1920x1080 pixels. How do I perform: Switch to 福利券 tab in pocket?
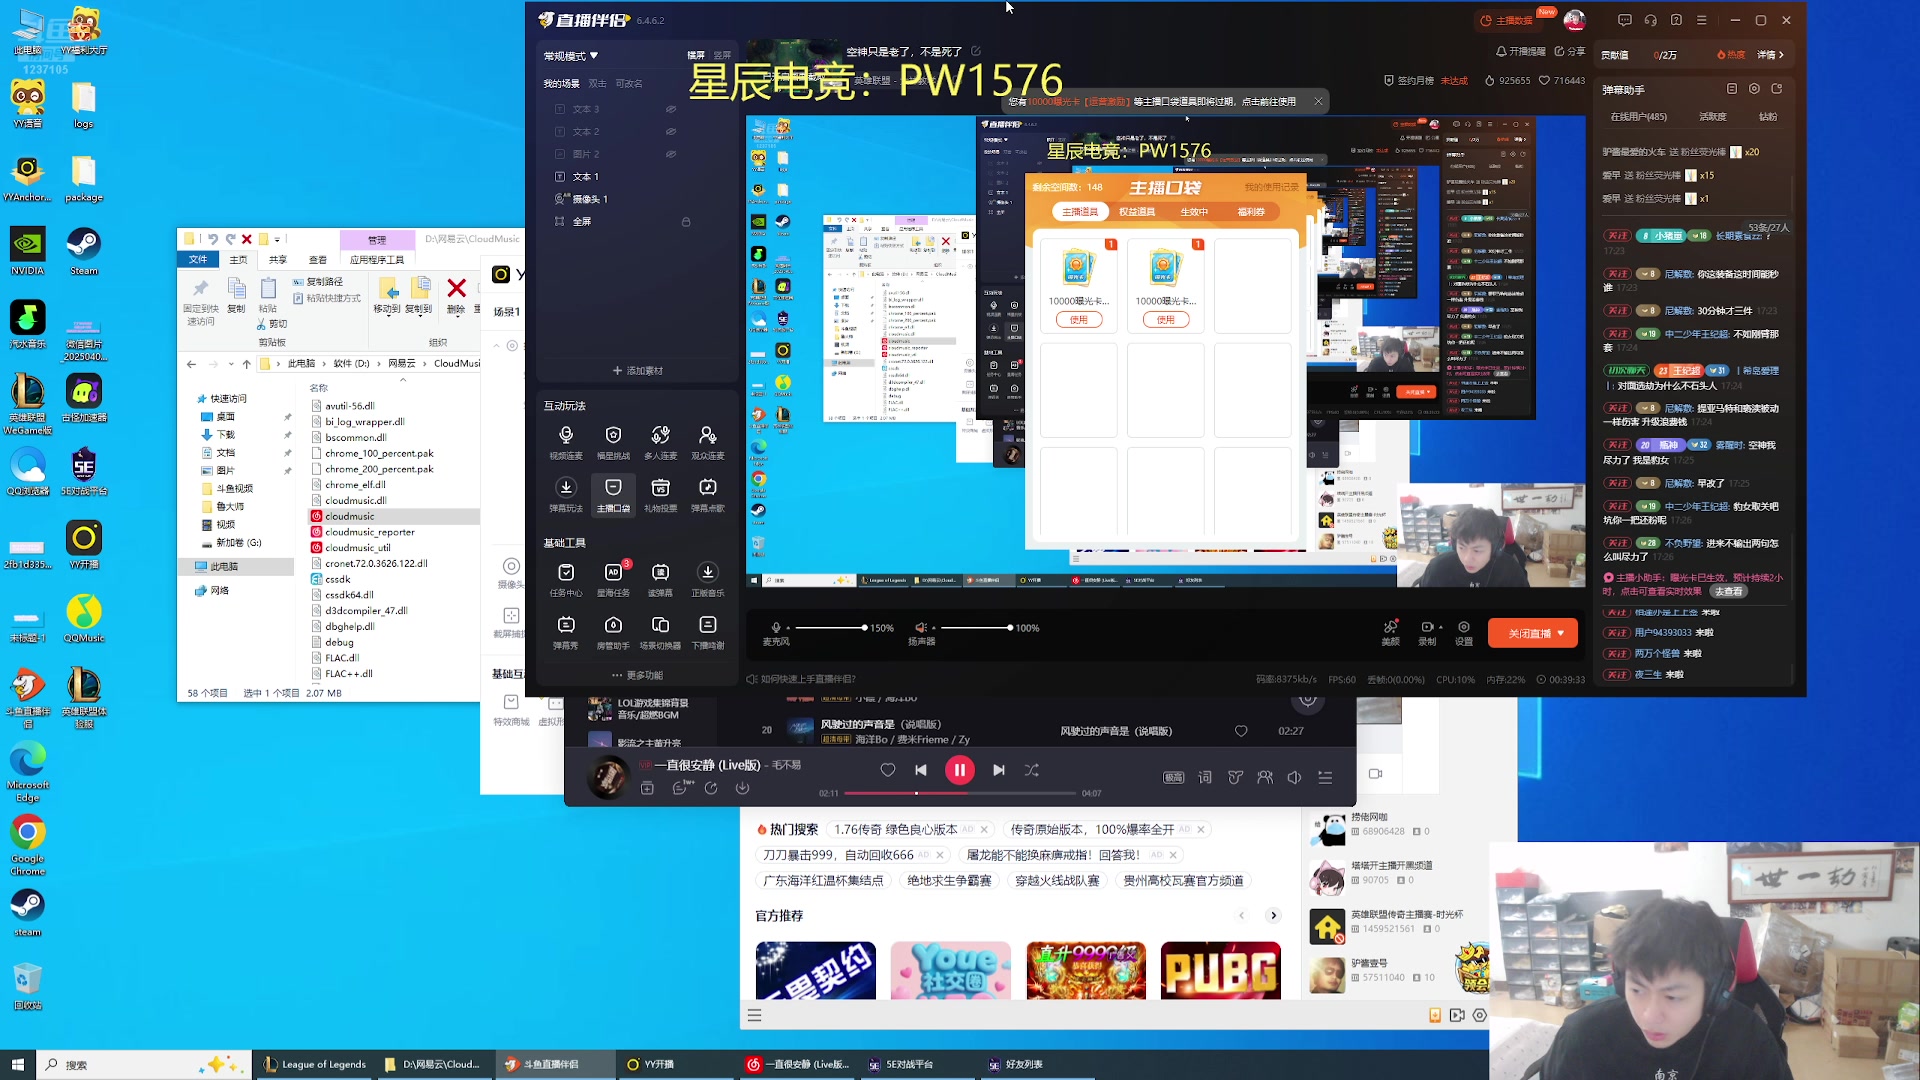click(1251, 212)
